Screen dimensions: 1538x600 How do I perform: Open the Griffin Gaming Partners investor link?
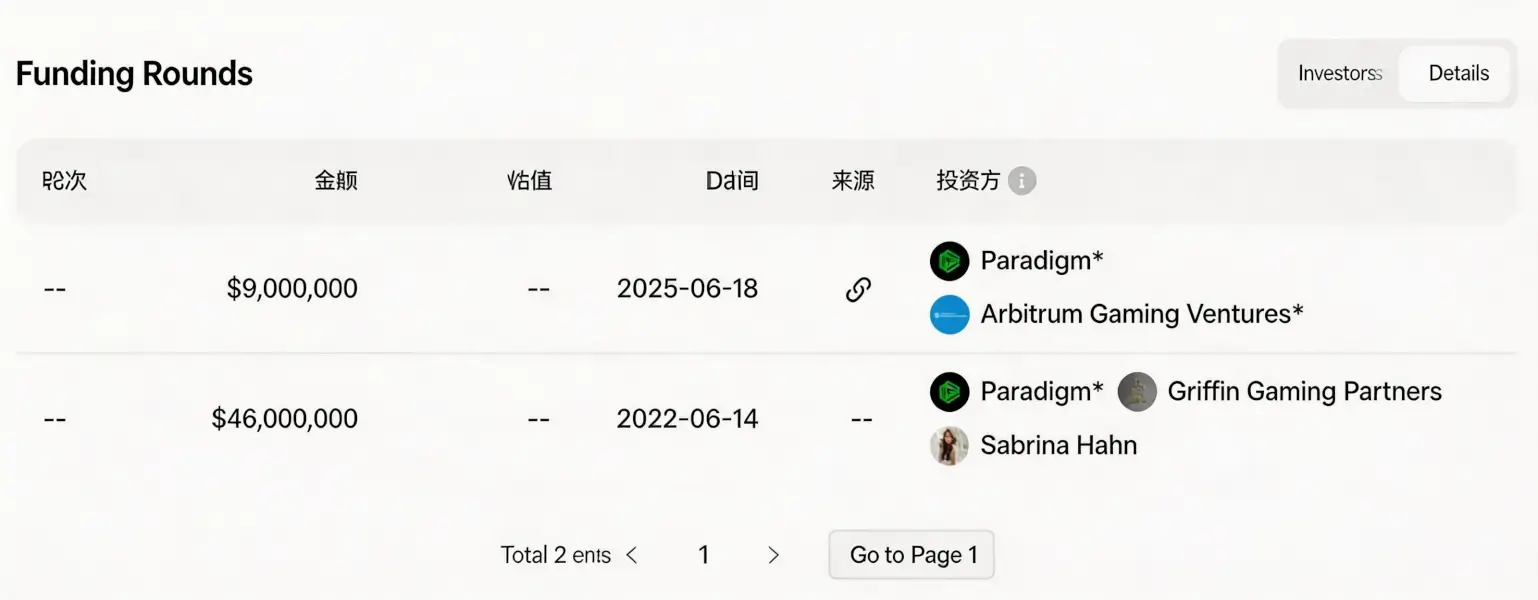[x=1304, y=392]
